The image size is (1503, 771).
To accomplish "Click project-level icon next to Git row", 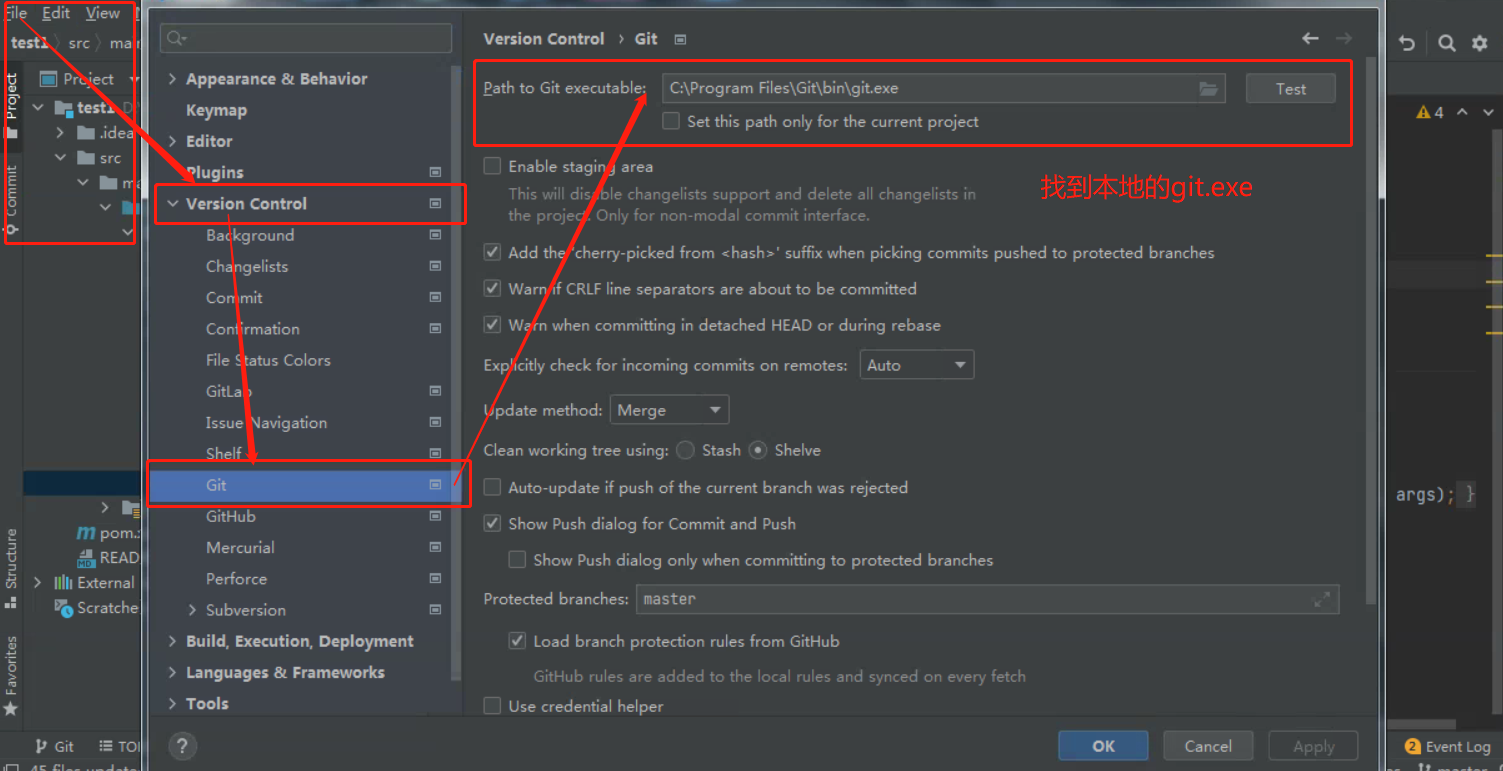I will [435, 485].
